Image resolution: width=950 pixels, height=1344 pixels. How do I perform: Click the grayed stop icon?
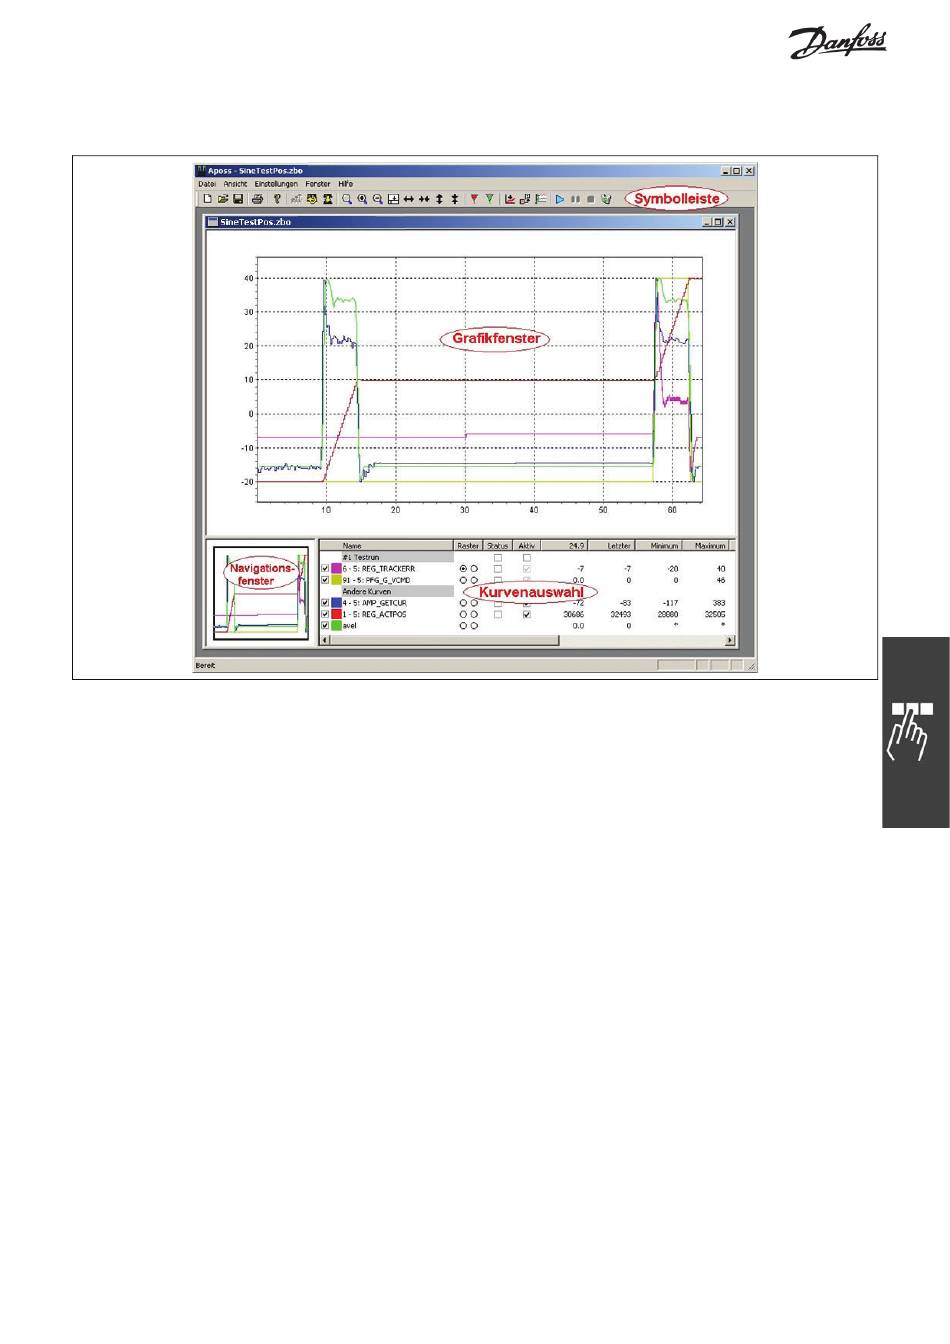(x=590, y=199)
